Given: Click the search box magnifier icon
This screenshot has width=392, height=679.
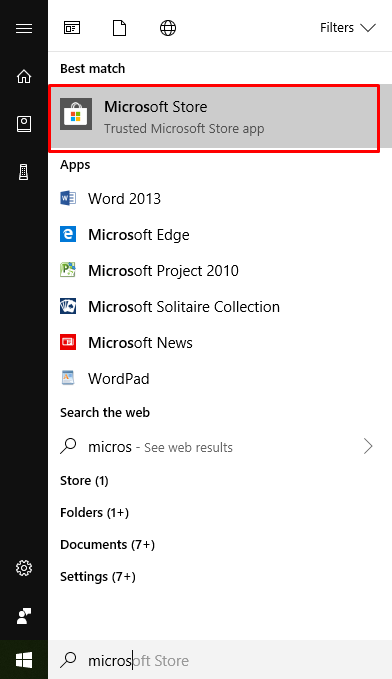Looking at the screenshot, I should [68, 660].
